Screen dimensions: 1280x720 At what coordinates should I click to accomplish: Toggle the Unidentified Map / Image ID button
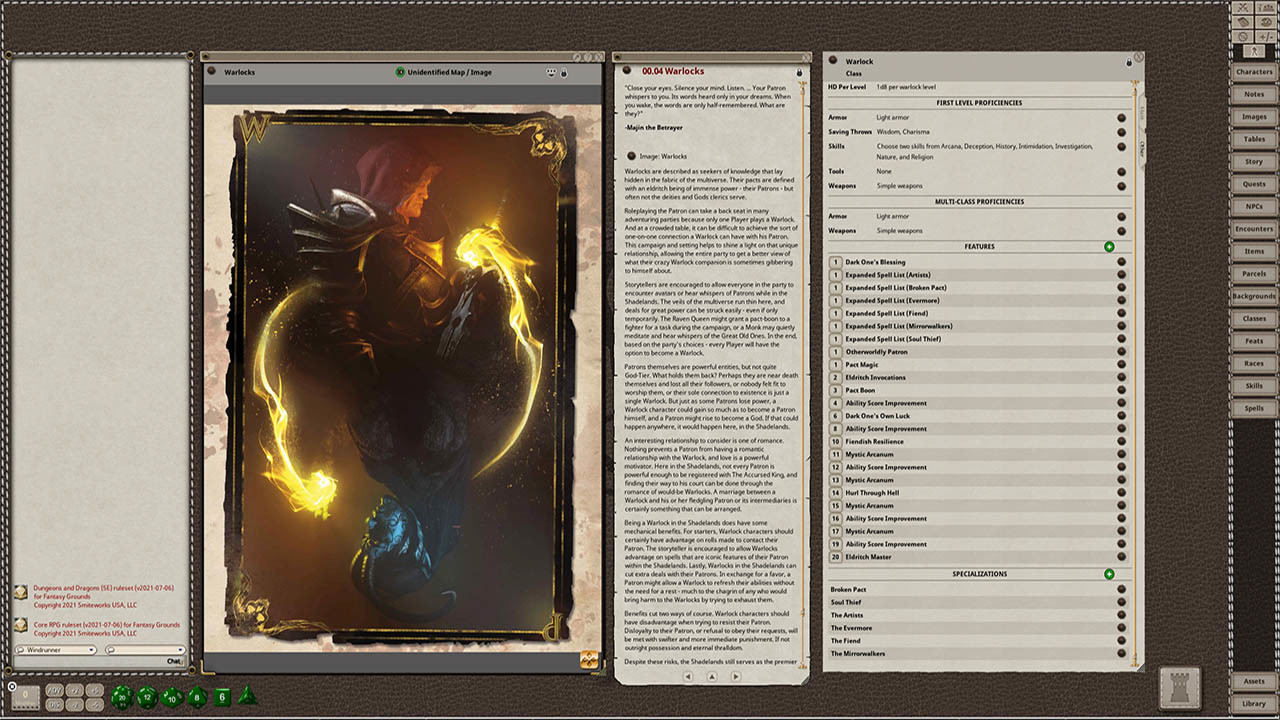pos(400,72)
